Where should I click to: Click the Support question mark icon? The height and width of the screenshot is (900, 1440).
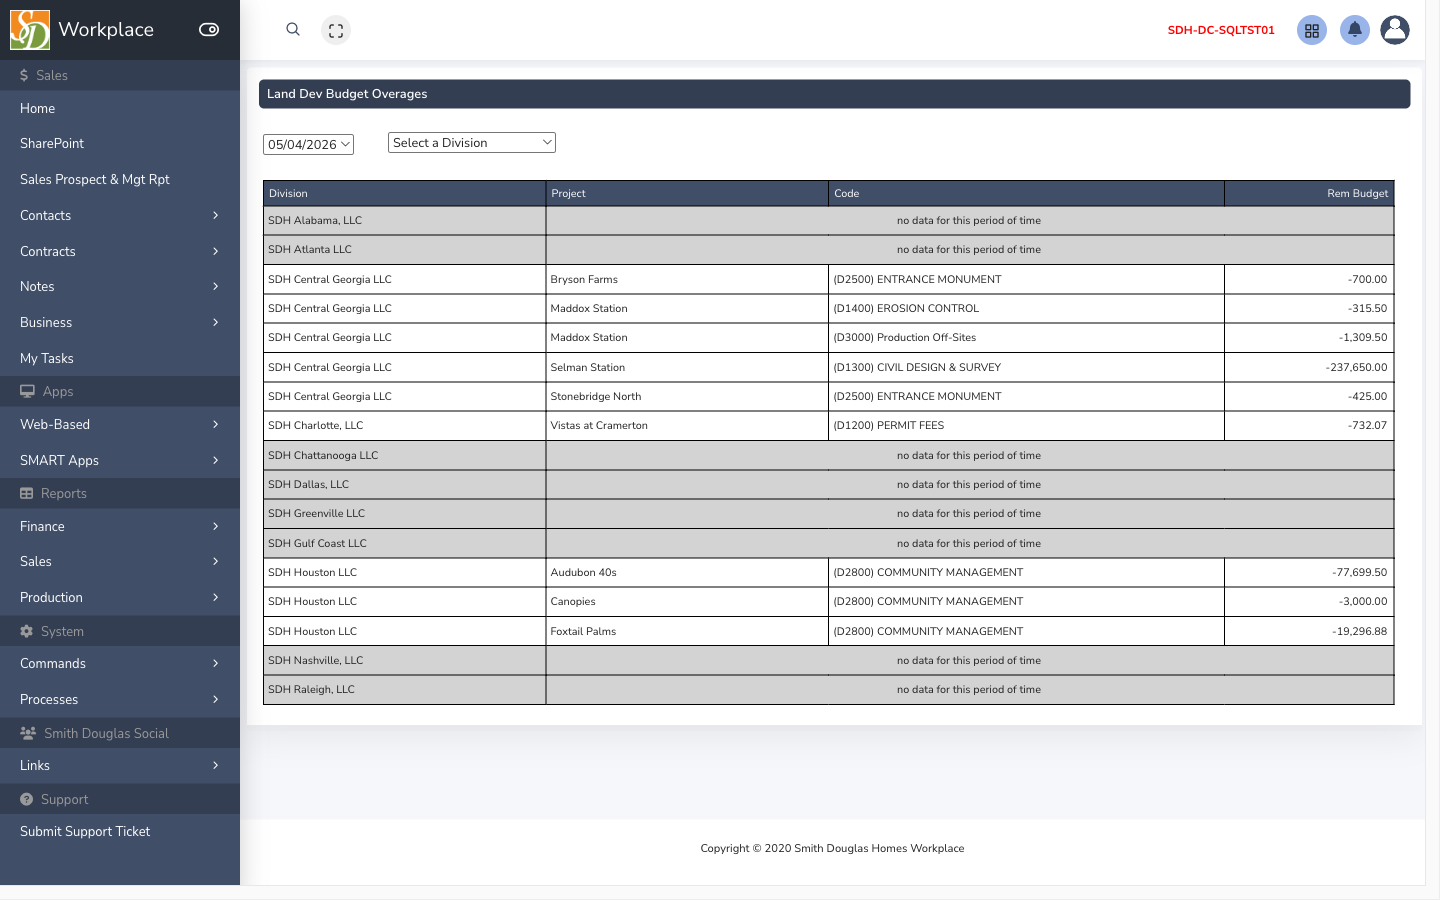pyautogui.click(x=27, y=799)
